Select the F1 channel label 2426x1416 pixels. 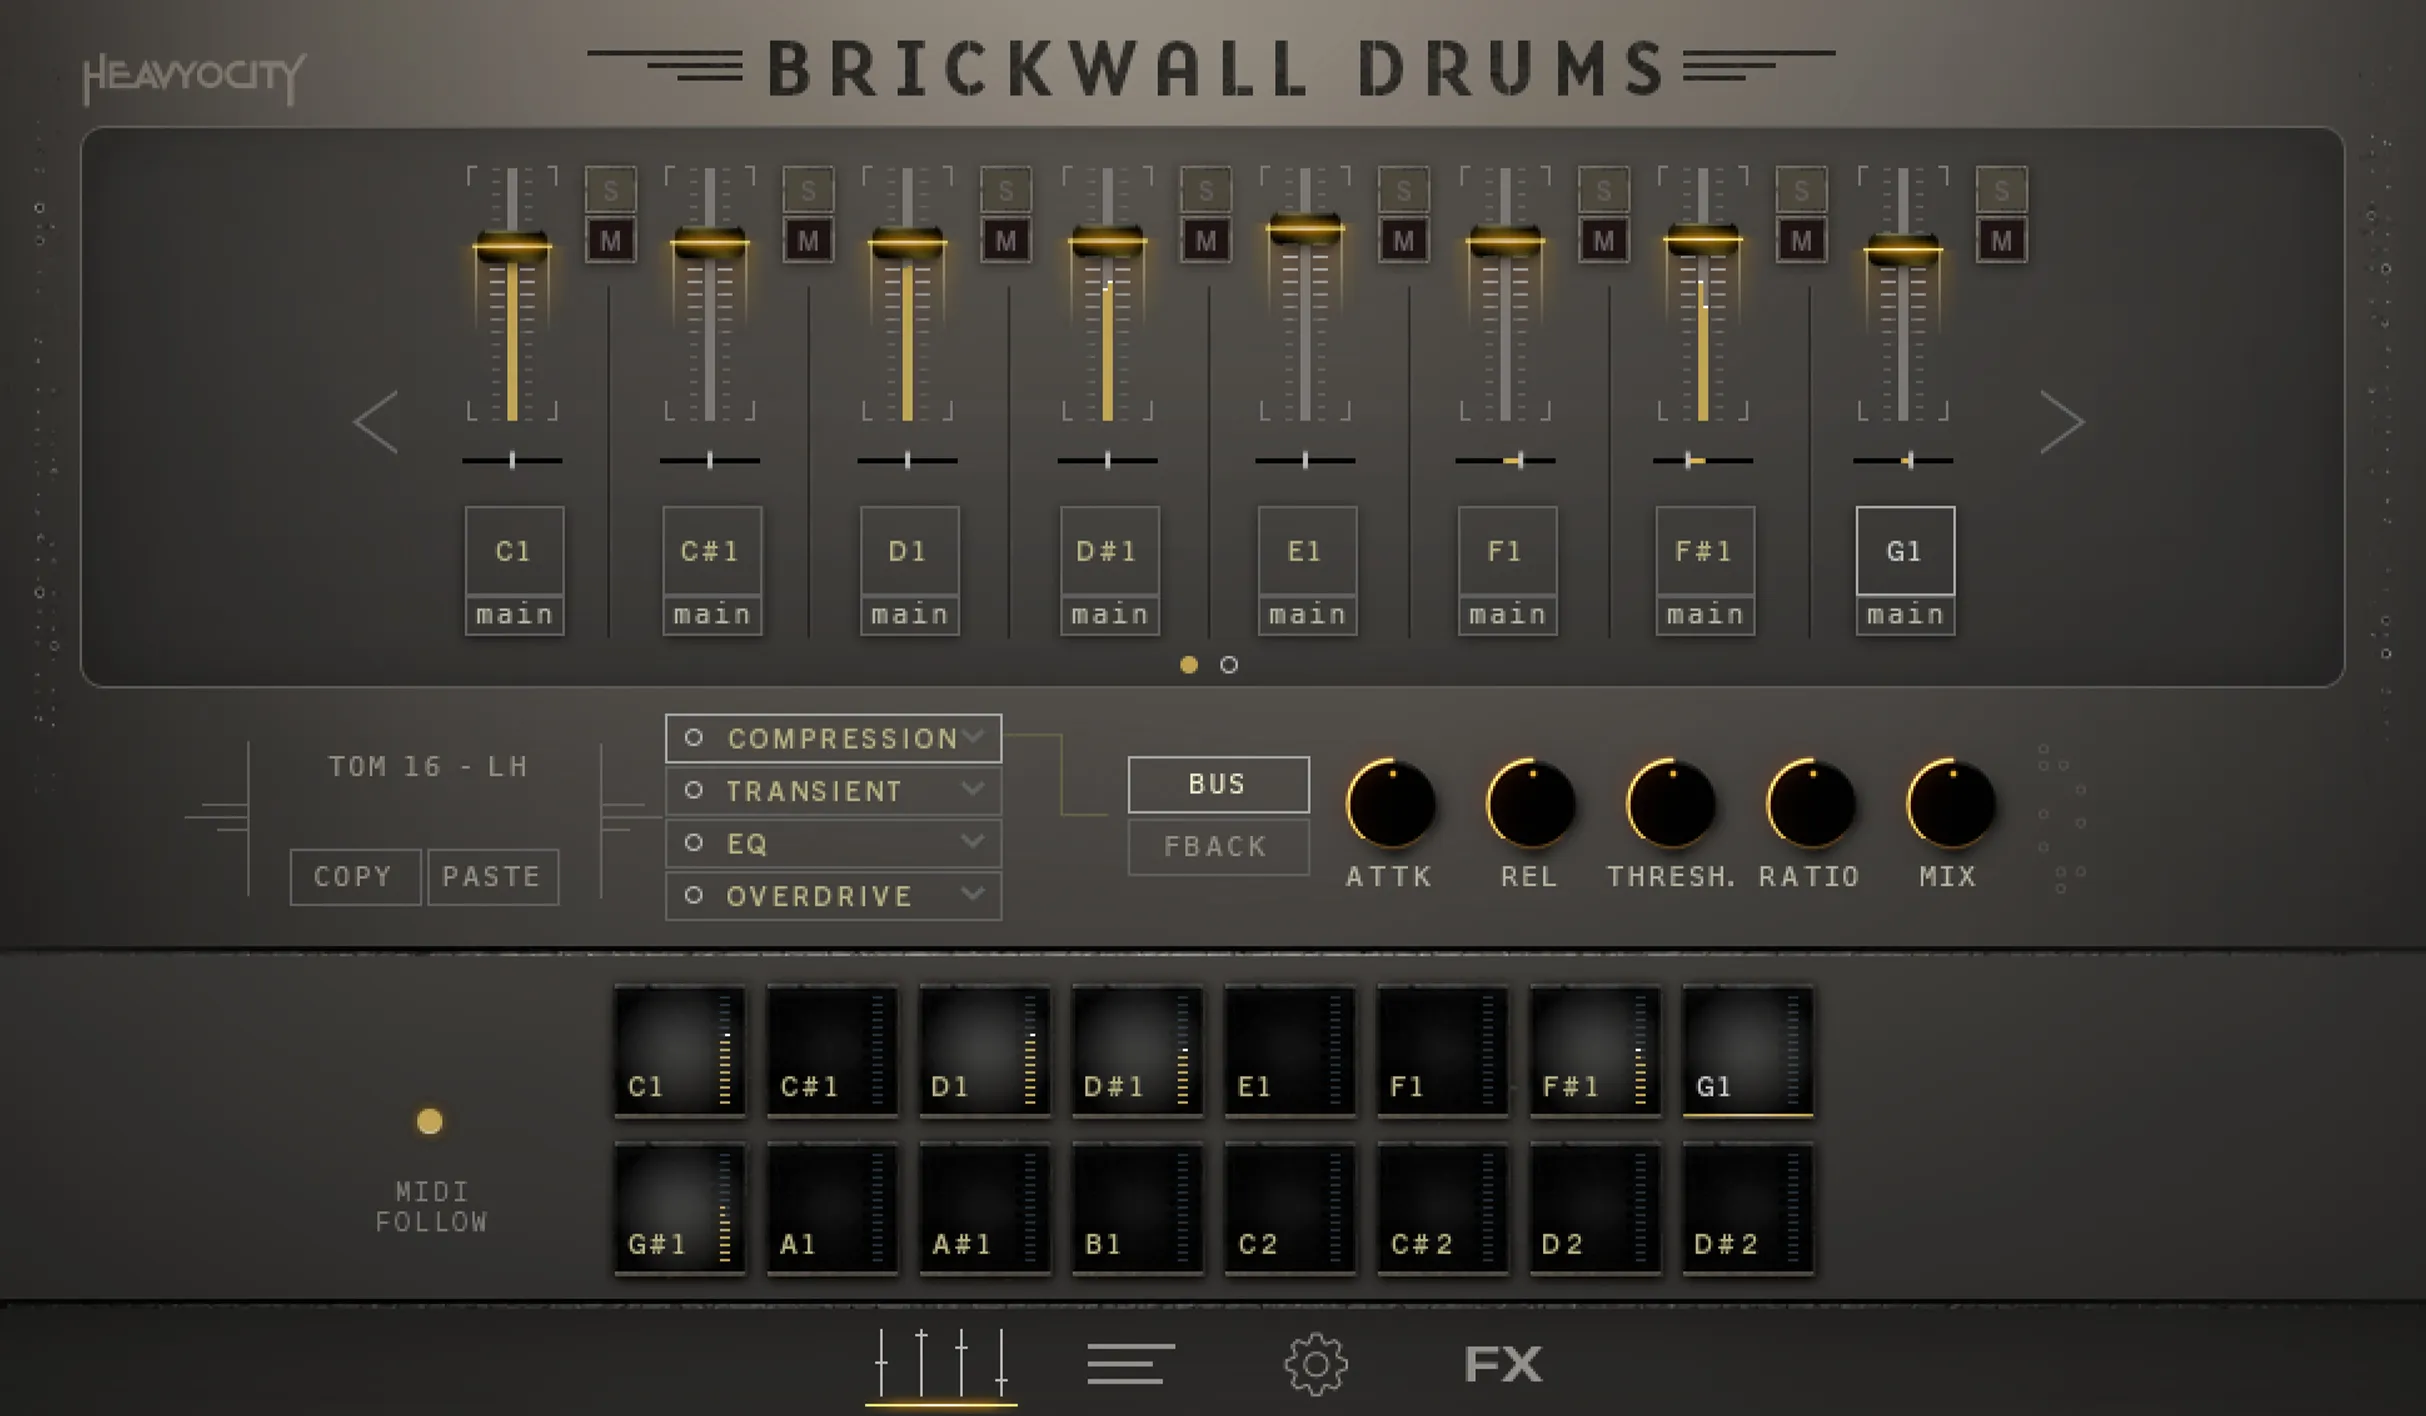1507,551
